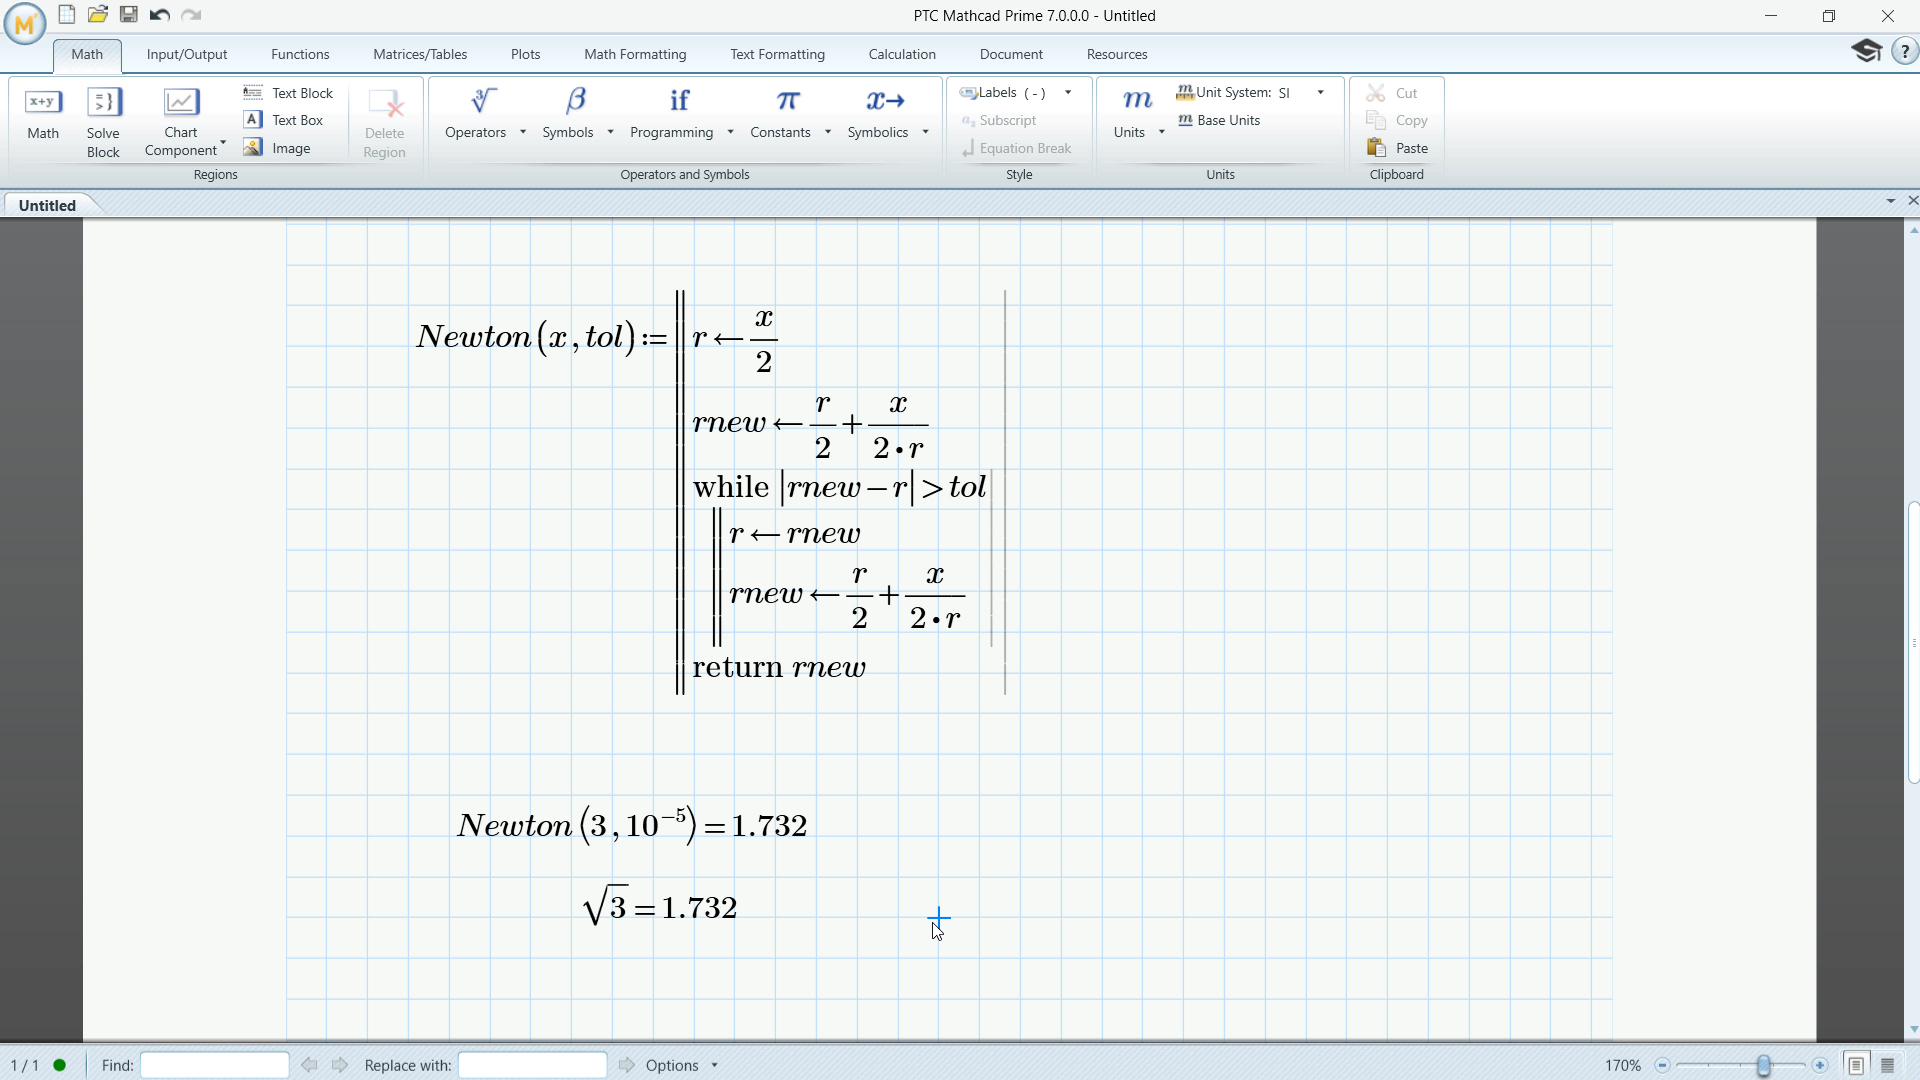Insert an Image region

tap(277, 148)
